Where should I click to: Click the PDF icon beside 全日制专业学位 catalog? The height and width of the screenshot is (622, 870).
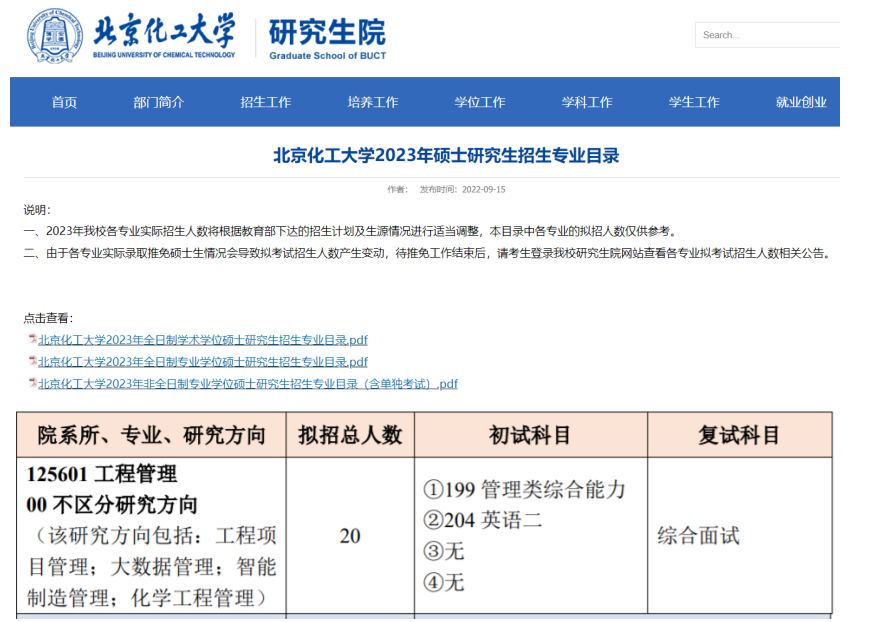click(33, 361)
